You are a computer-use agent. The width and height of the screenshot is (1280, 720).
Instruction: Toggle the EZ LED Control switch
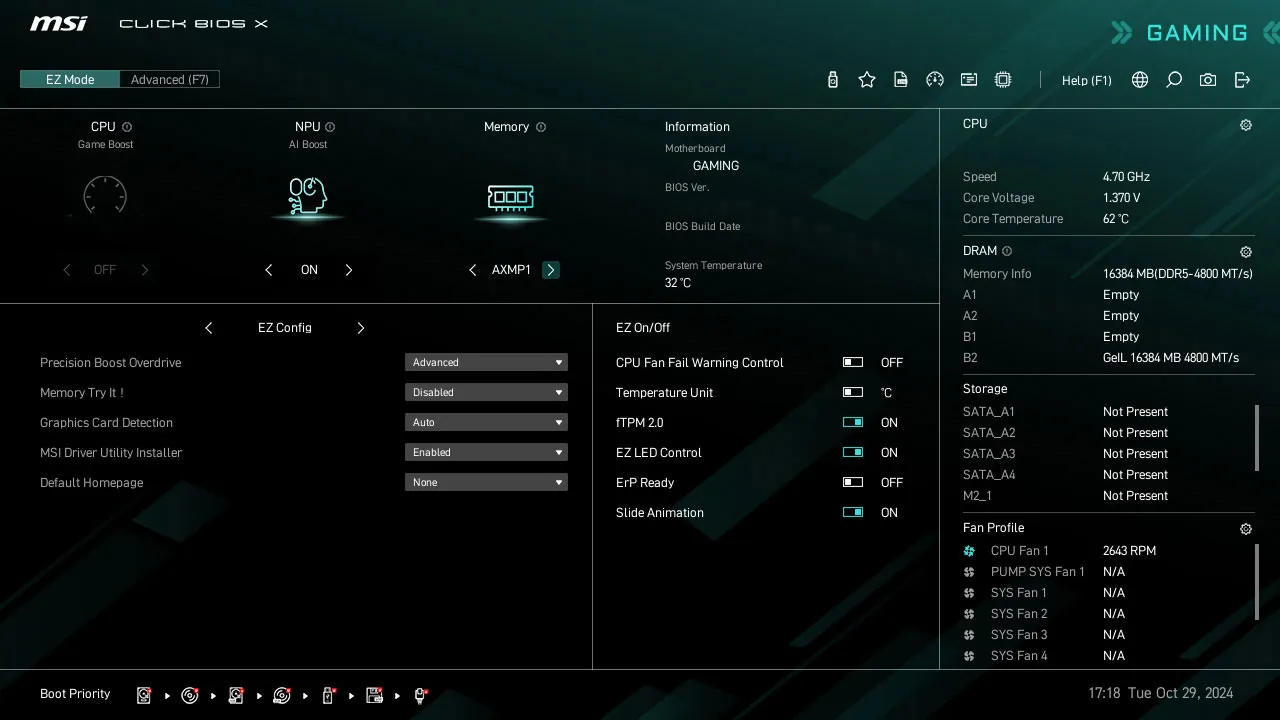click(853, 453)
